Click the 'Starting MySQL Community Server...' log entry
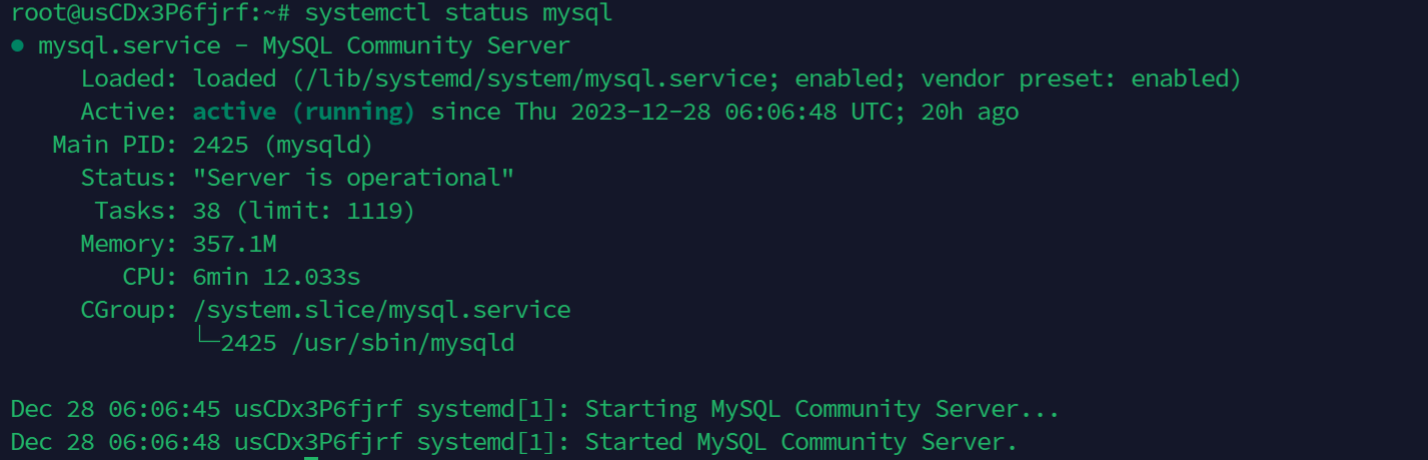 821,409
